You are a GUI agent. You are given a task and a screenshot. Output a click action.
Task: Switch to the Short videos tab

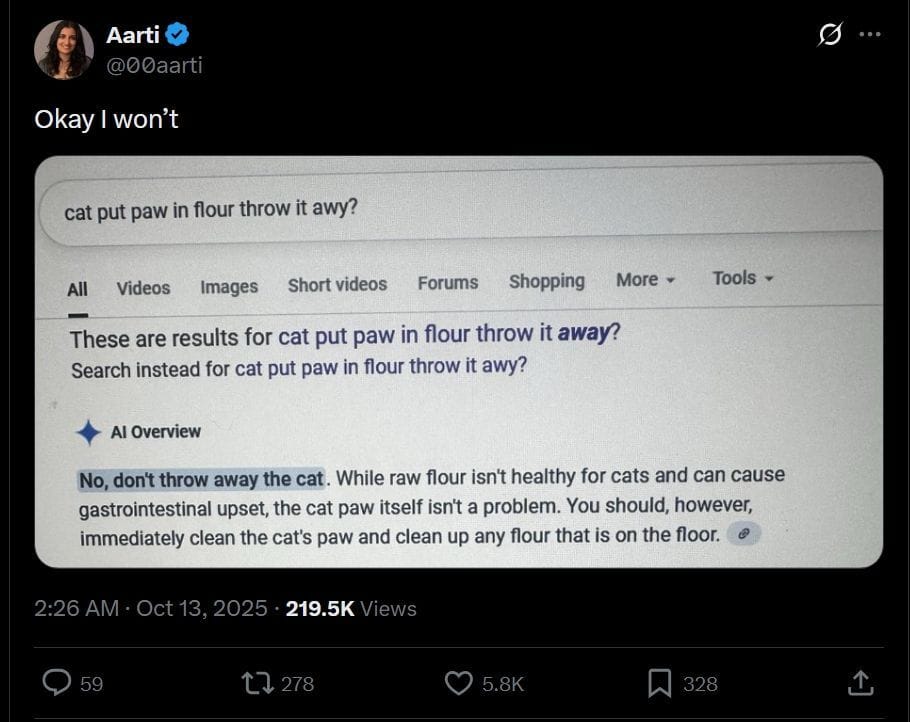point(337,284)
